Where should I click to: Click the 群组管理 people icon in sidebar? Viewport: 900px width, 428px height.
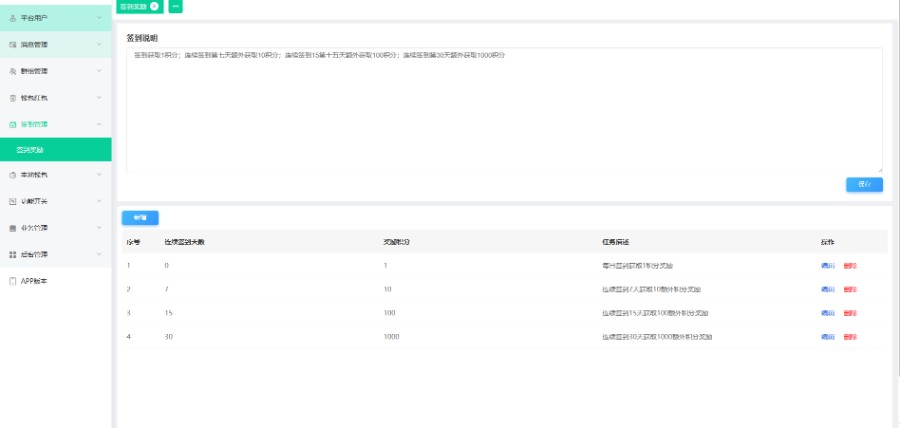click(13, 71)
